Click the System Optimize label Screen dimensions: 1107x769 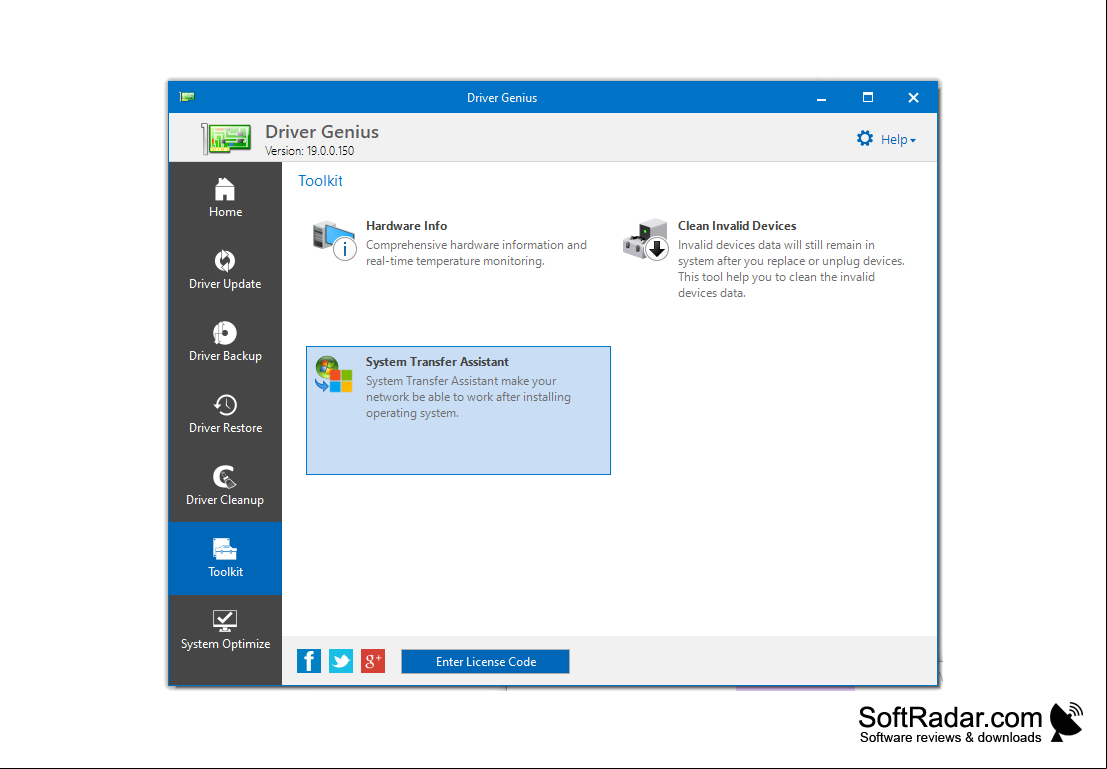pos(225,644)
